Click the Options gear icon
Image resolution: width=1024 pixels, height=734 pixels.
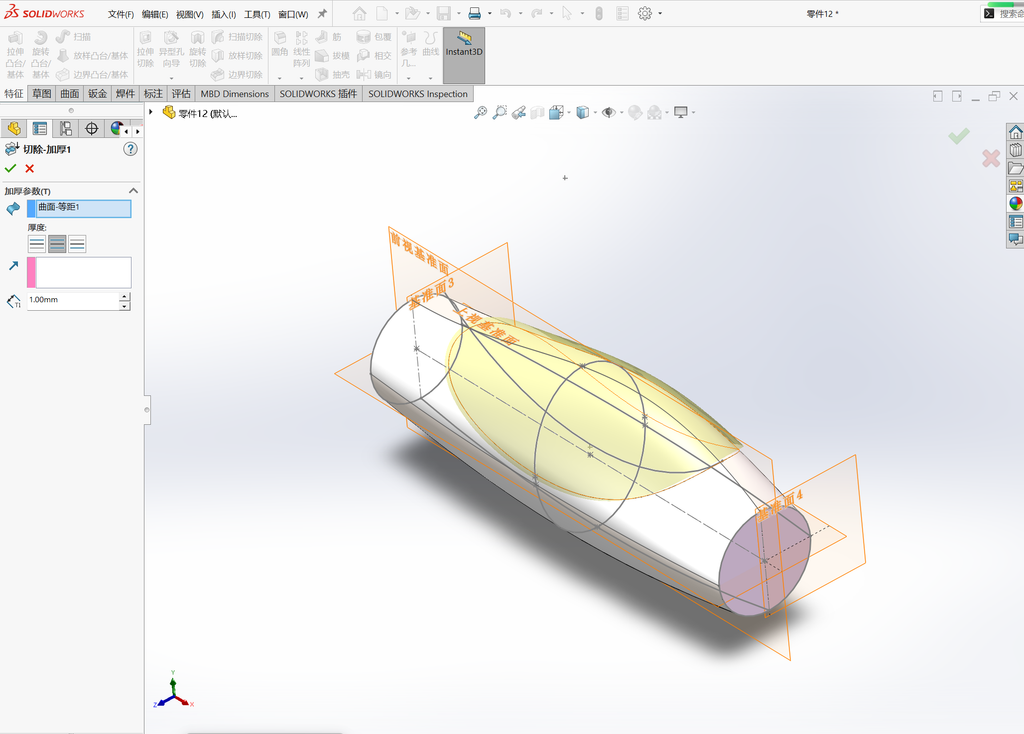coord(645,13)
